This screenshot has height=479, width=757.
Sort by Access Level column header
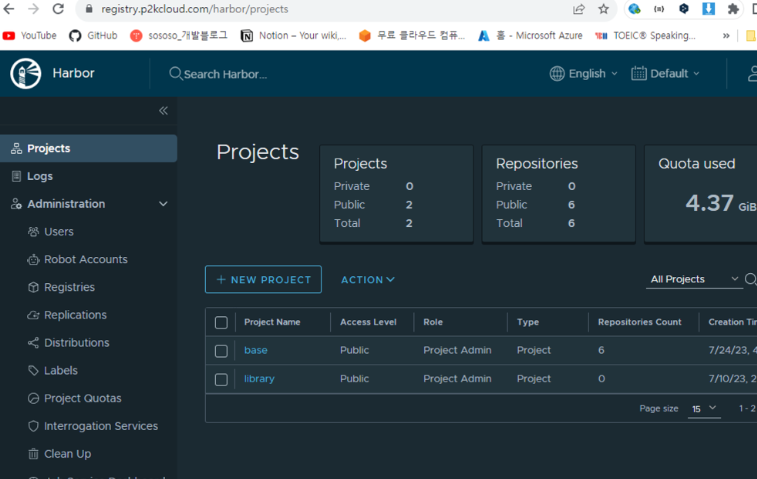click(368, 322)
